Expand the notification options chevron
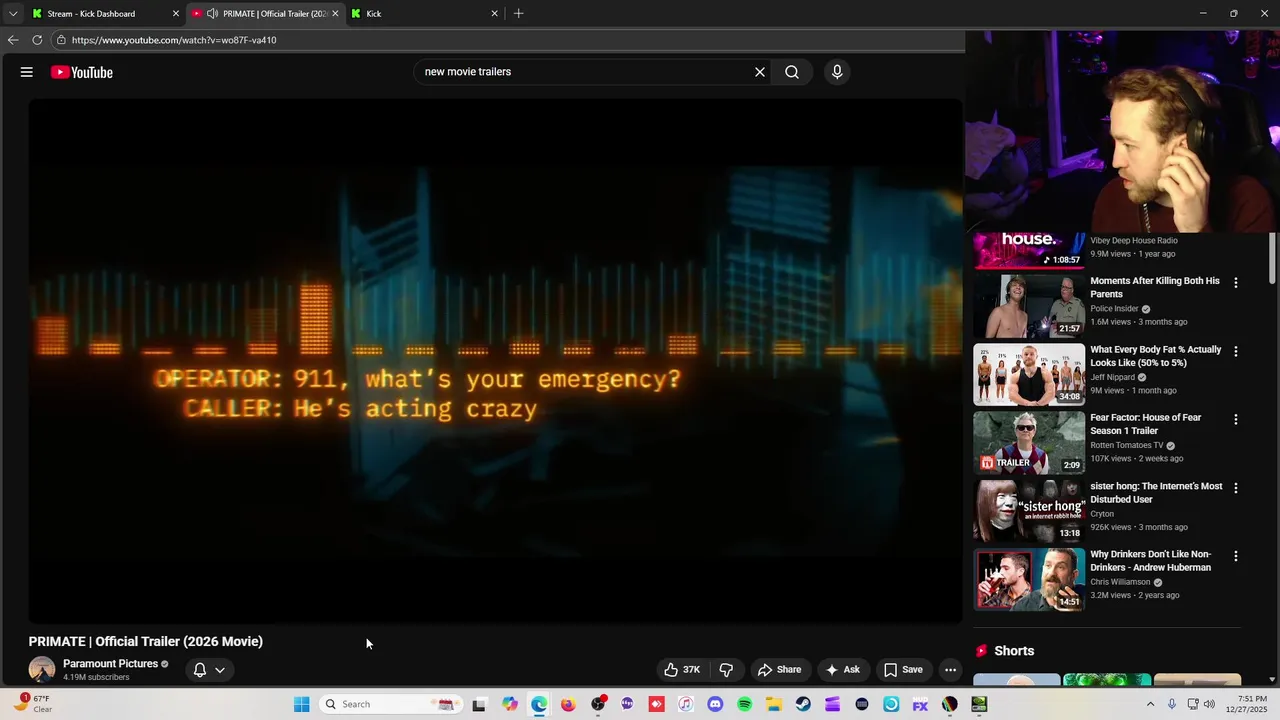Screen dimensions: 1280x720 tap(220, 670)
